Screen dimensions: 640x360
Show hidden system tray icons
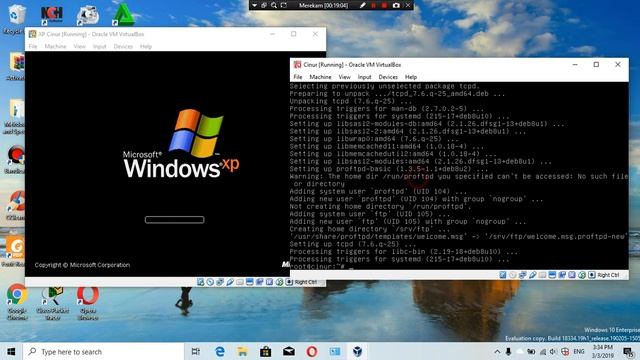coord(497,351)
